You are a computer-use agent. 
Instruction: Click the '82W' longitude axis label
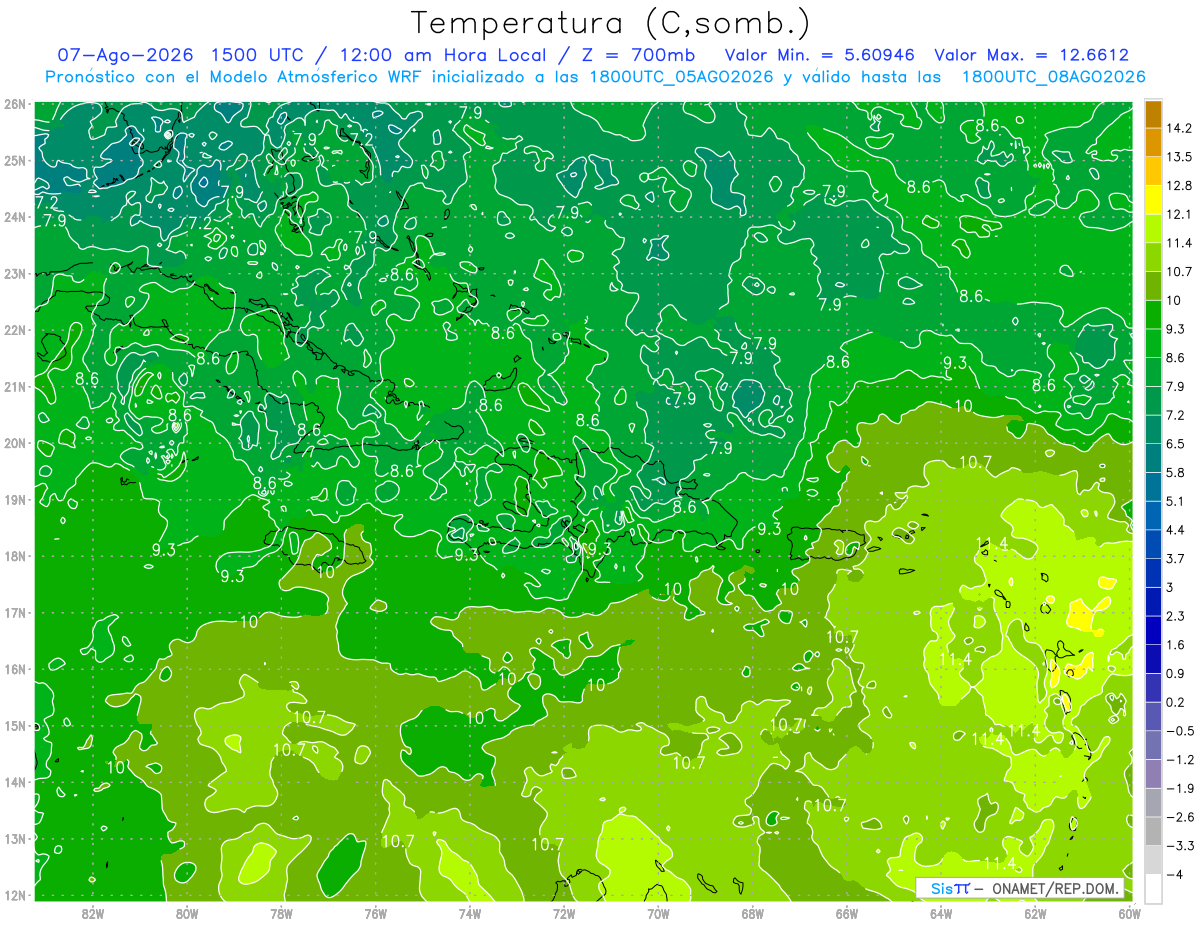(x=93, y=913)
